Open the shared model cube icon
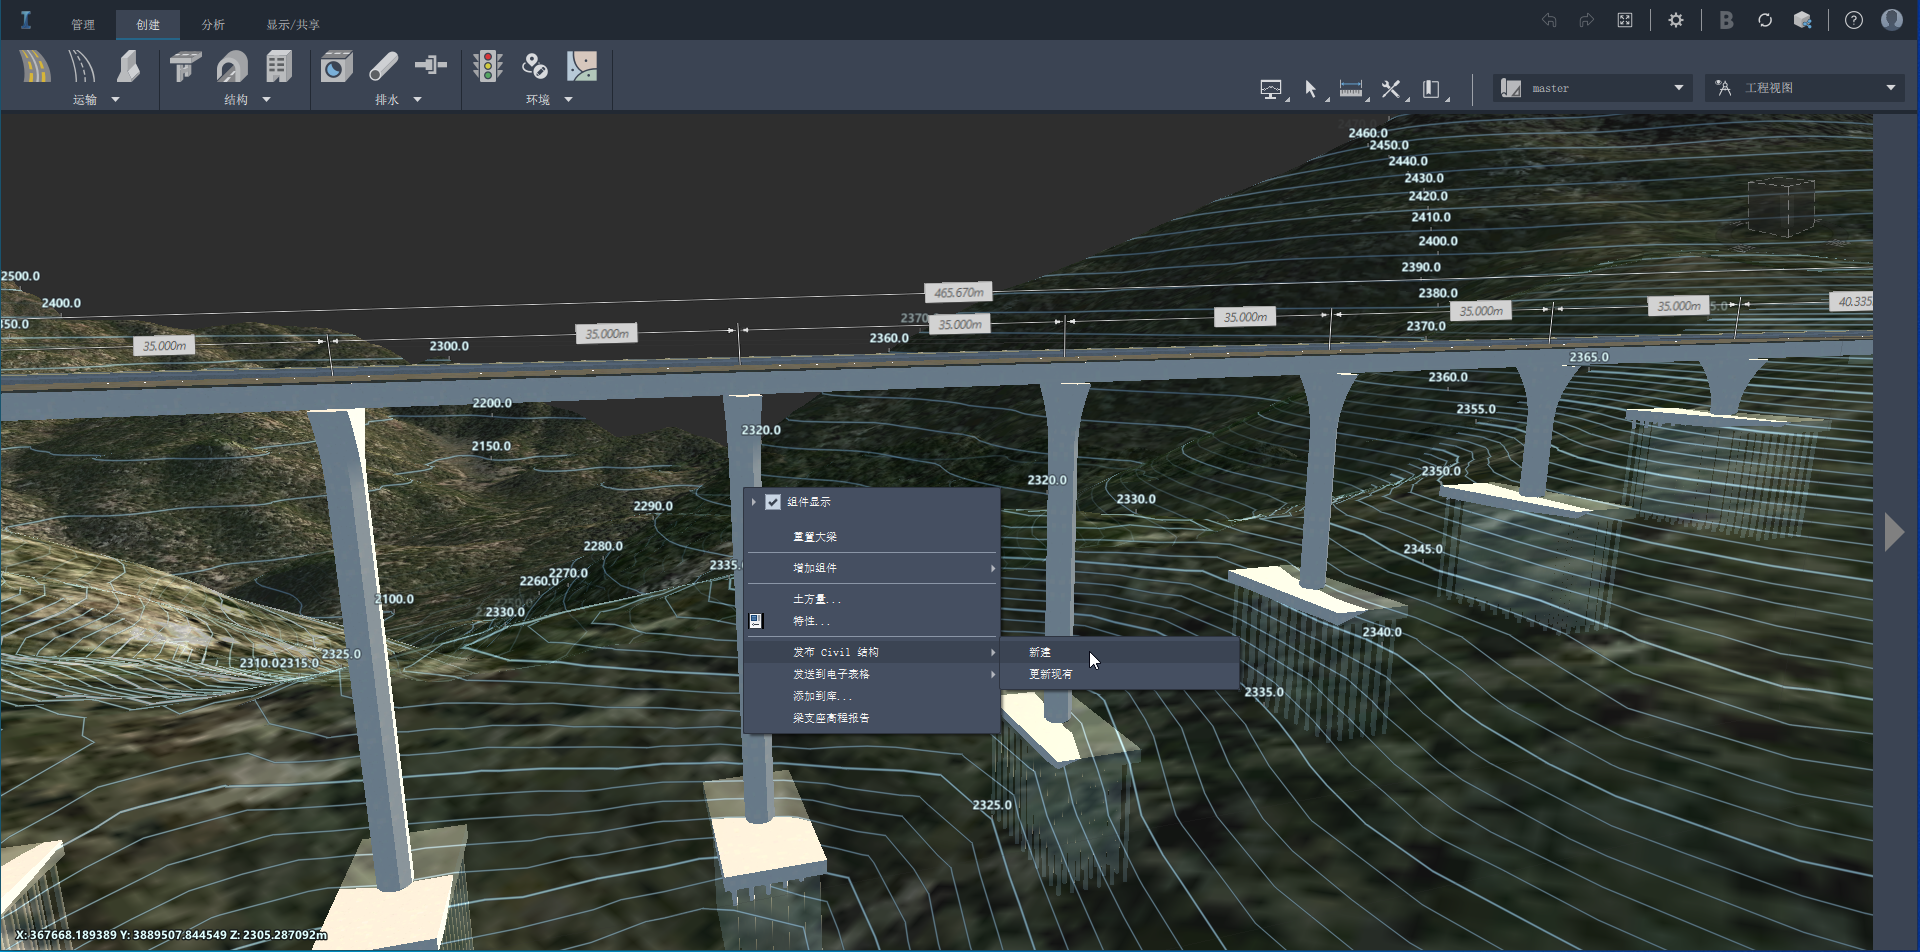The height and width of the screenshot is (952, 1920). [x=1803, y=20]
